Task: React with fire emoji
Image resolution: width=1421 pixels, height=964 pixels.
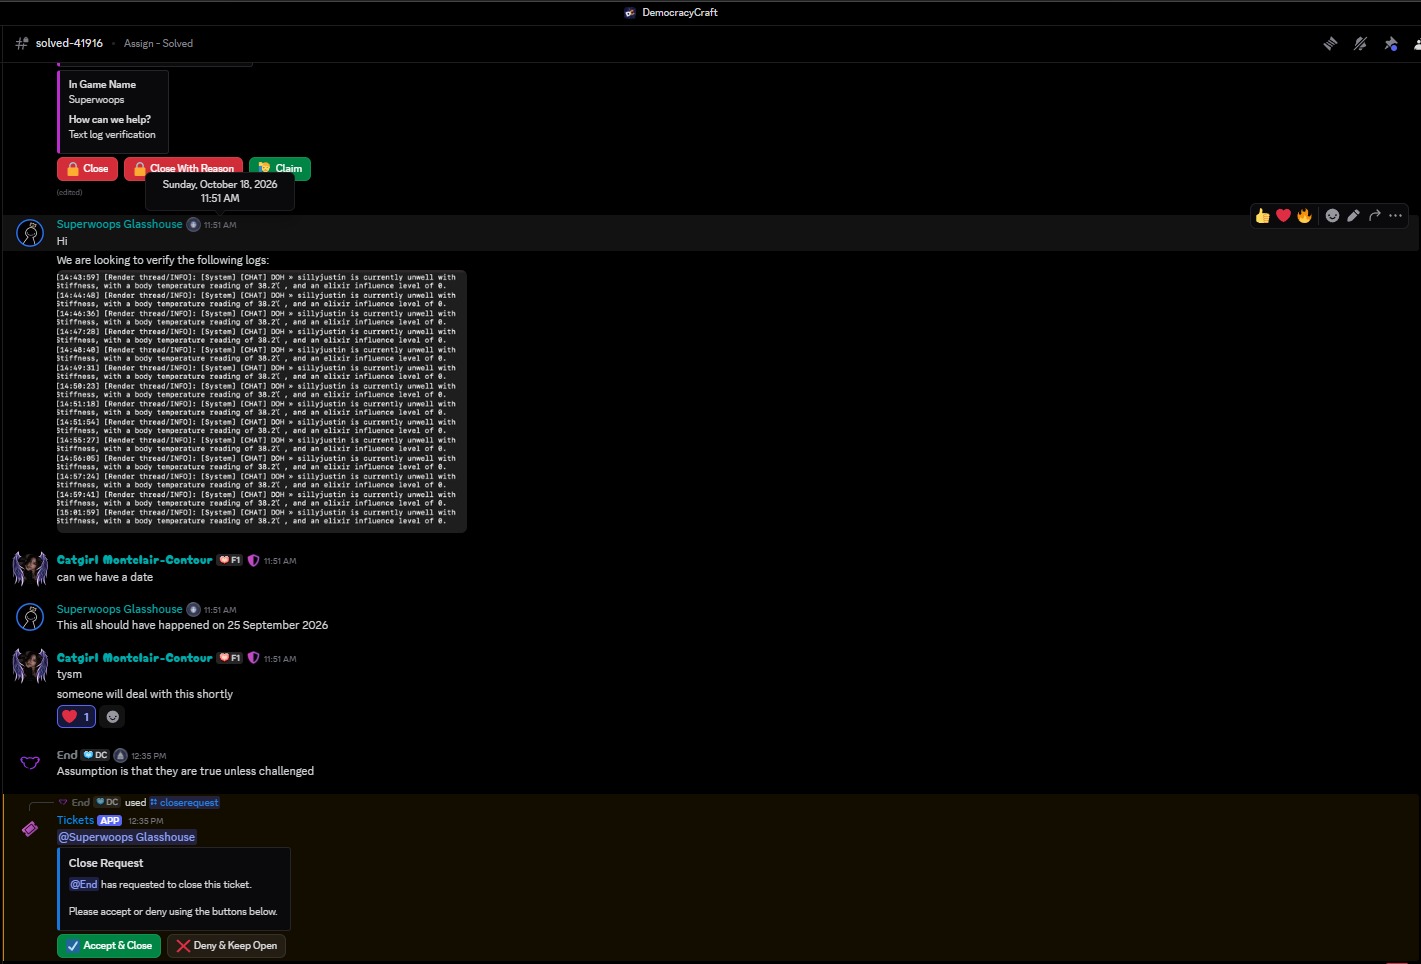Action: 1304,215
